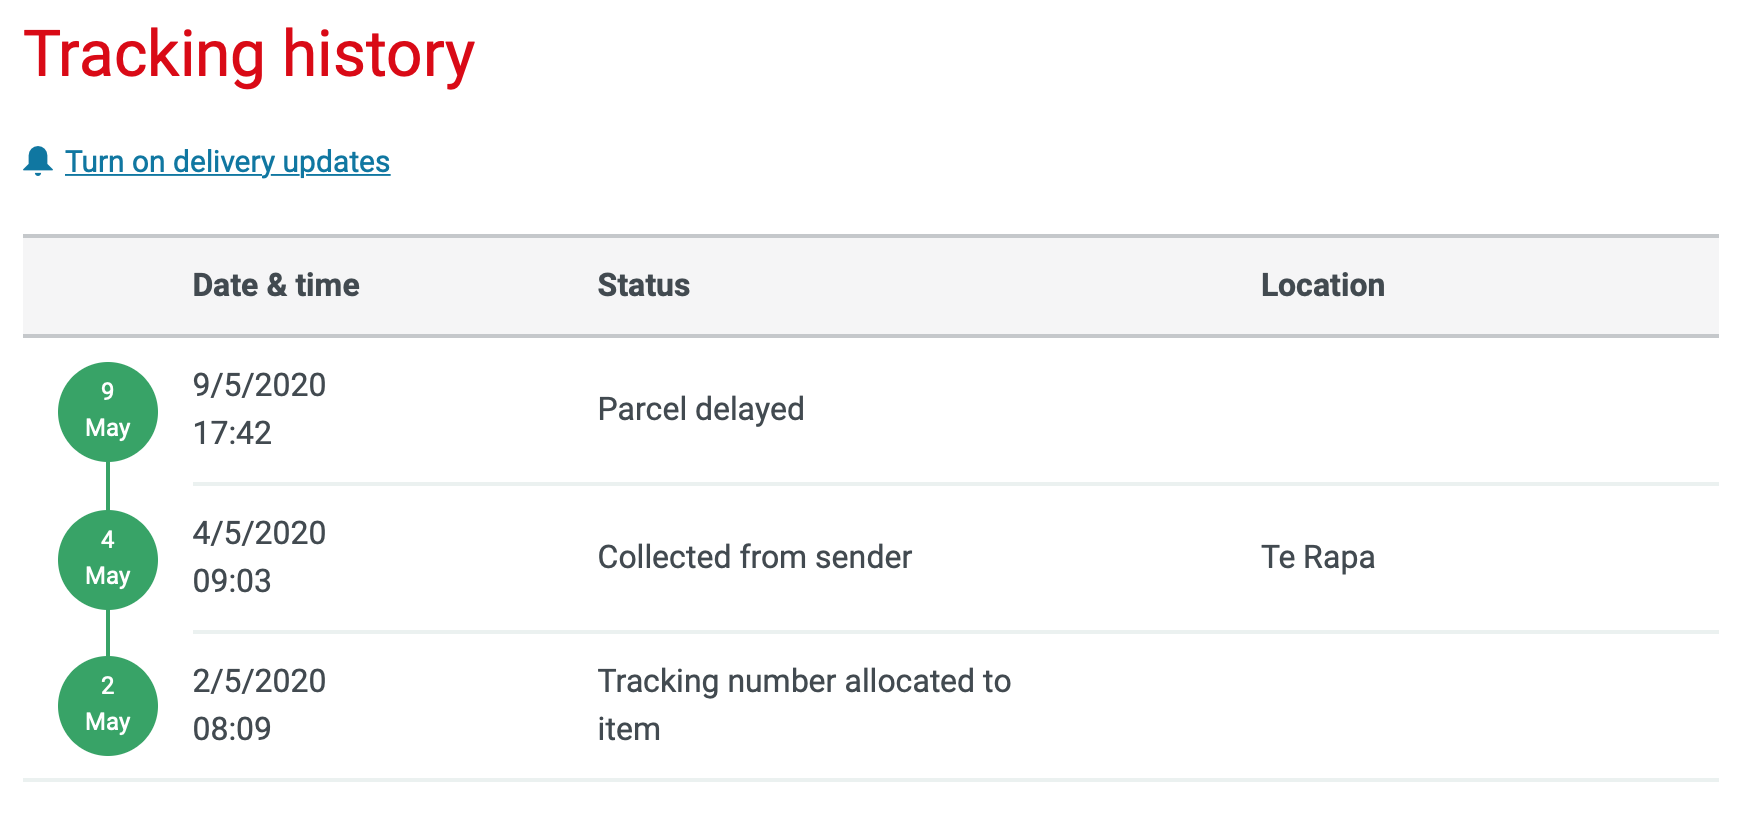Screen dimensions: 1738x818
Task: Select the Collected from sender status
Action: click(x=754, y=557)
